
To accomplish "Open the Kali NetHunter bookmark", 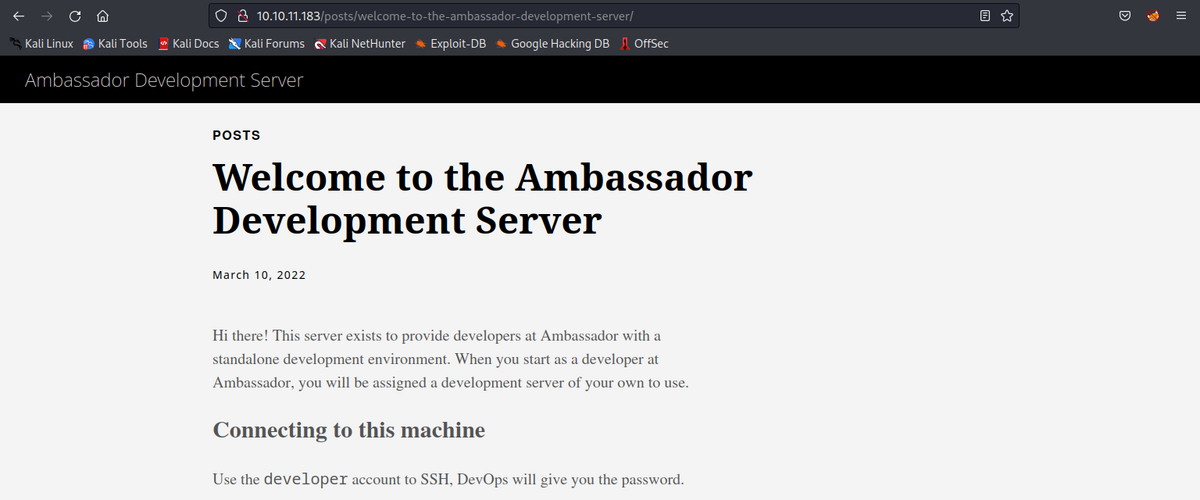I will coord(359,44).
